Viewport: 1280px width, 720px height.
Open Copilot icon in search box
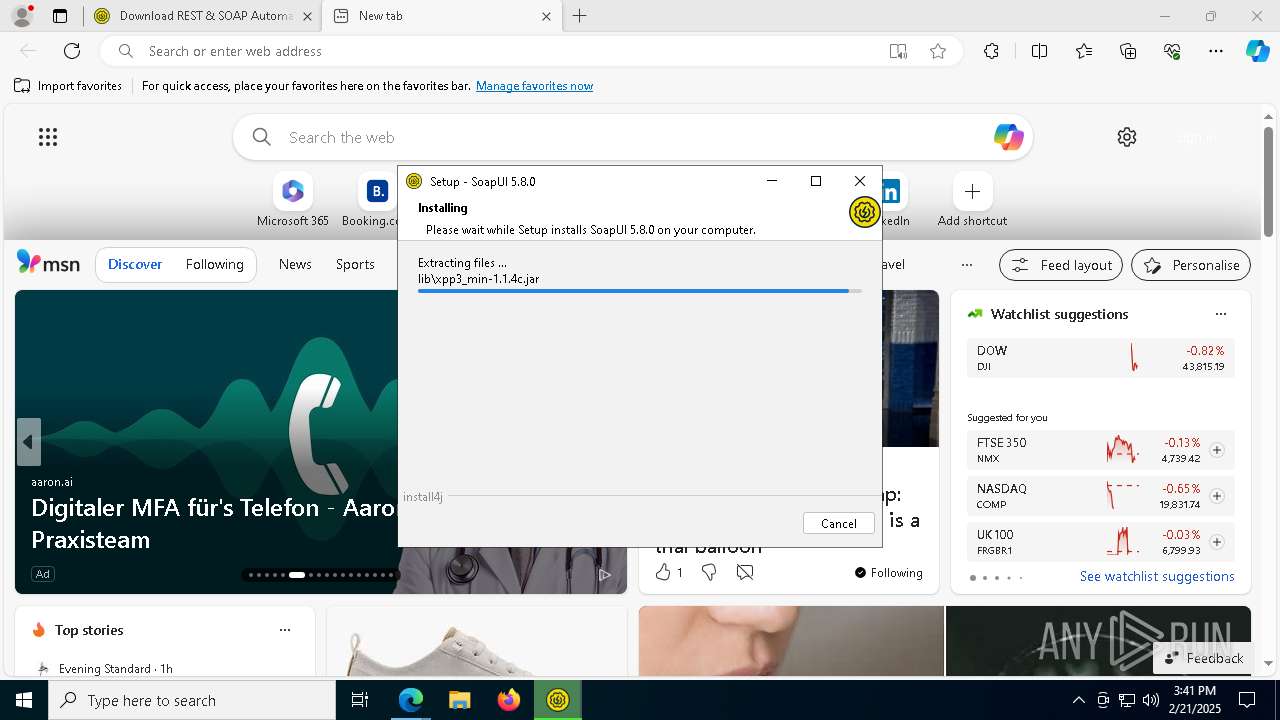pos(1008,137)
